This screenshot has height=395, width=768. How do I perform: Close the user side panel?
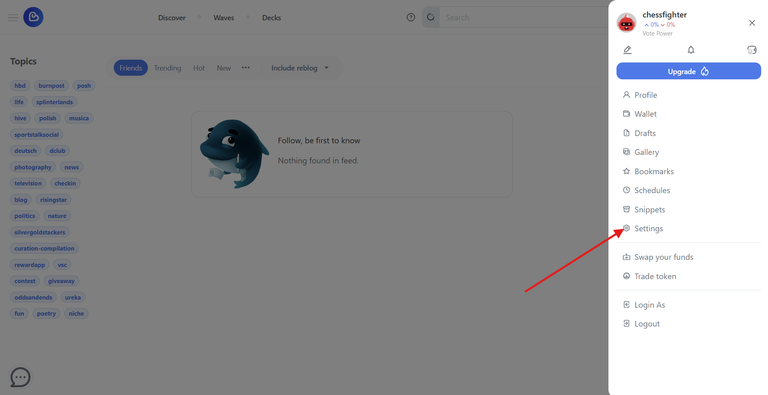(752, 23)
